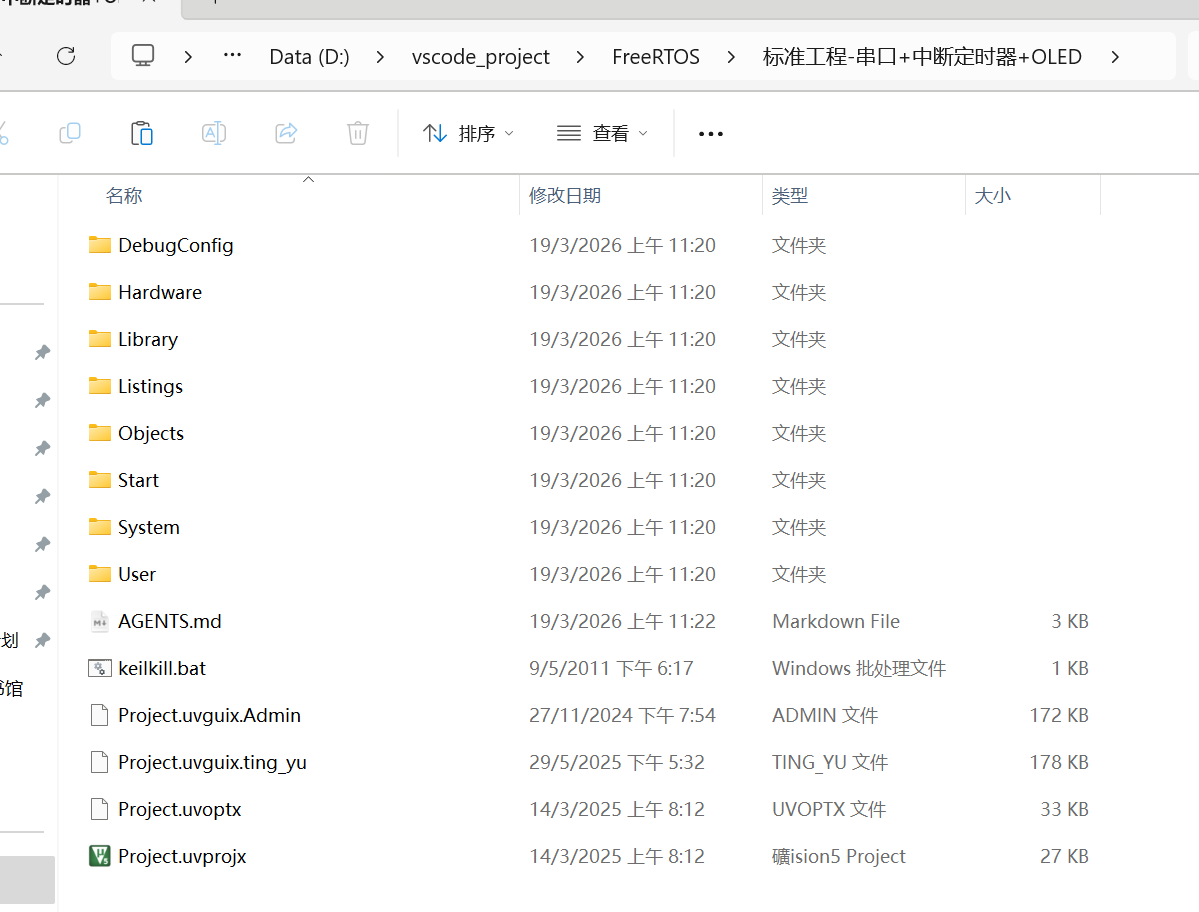
Task: Open the 查看 view dropdown
Action: coord(602,133)
